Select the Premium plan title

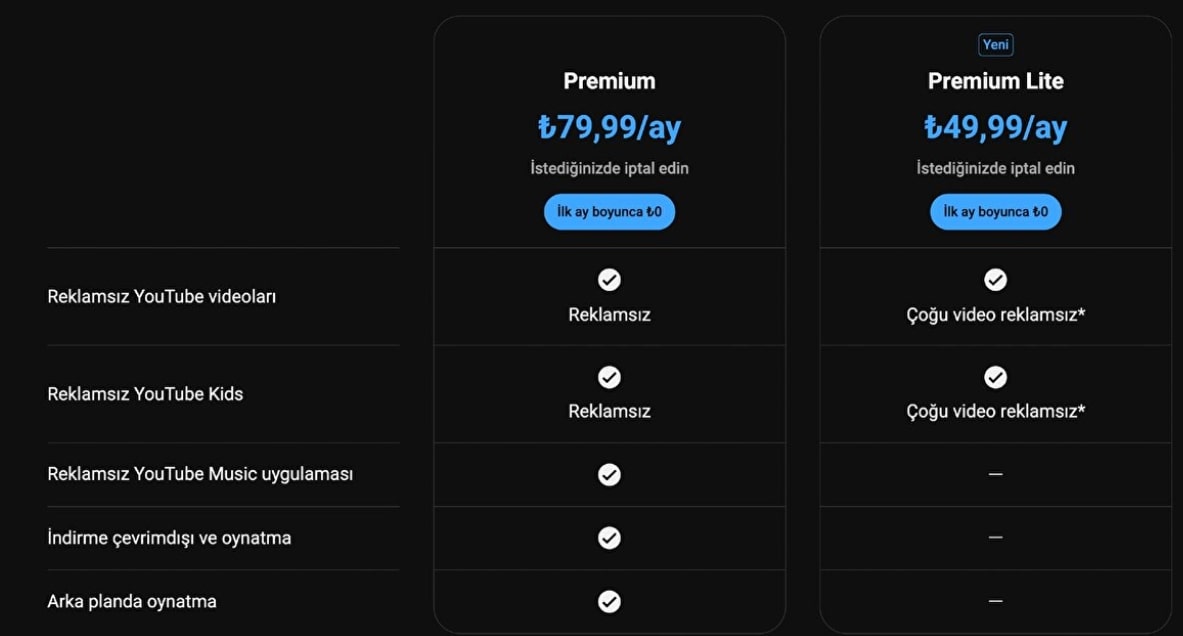click(609, 81)
